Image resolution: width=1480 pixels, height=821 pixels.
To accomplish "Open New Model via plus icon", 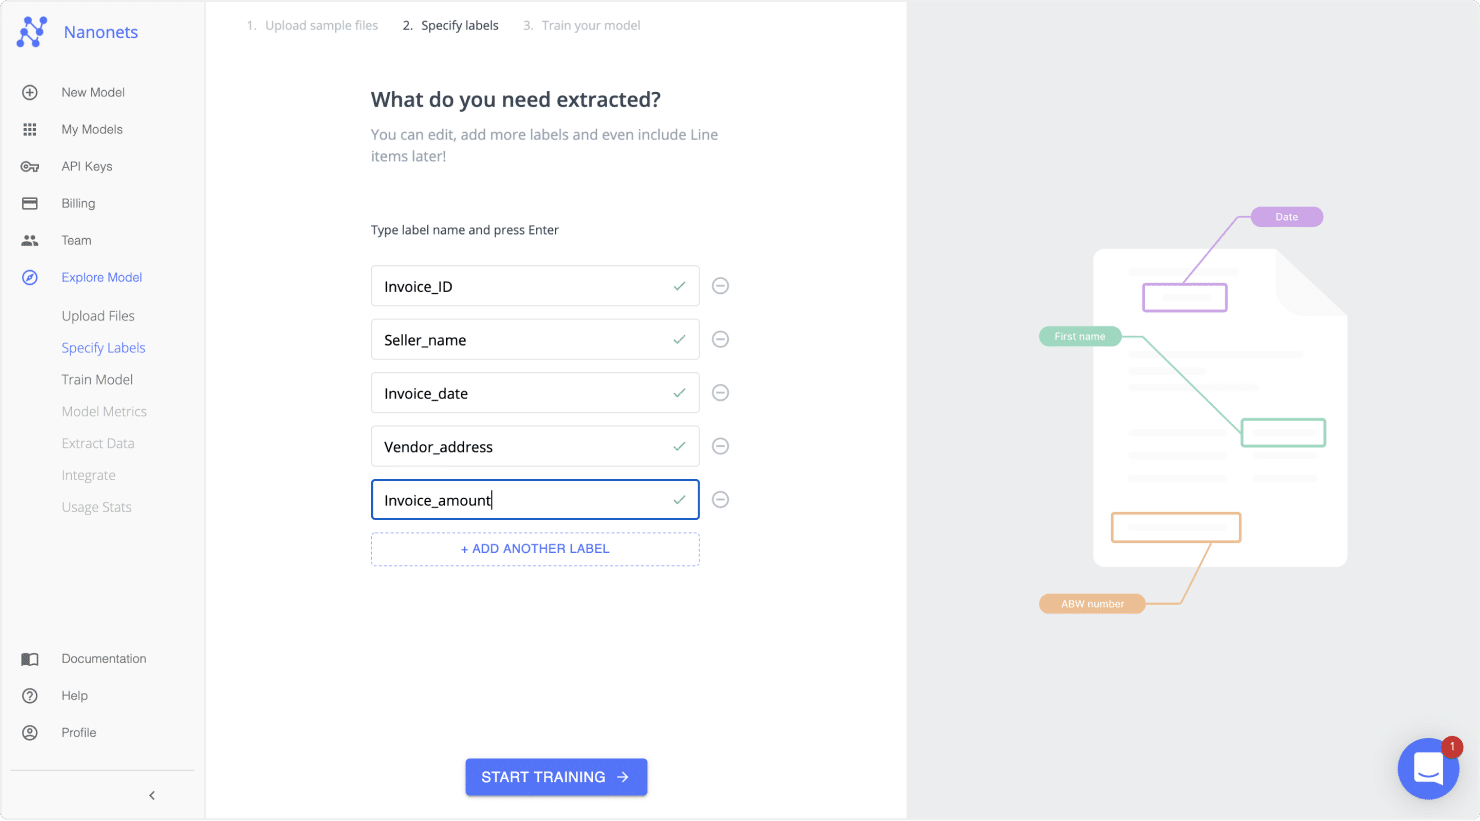I will pyautogui.click(x=30, y=92).
